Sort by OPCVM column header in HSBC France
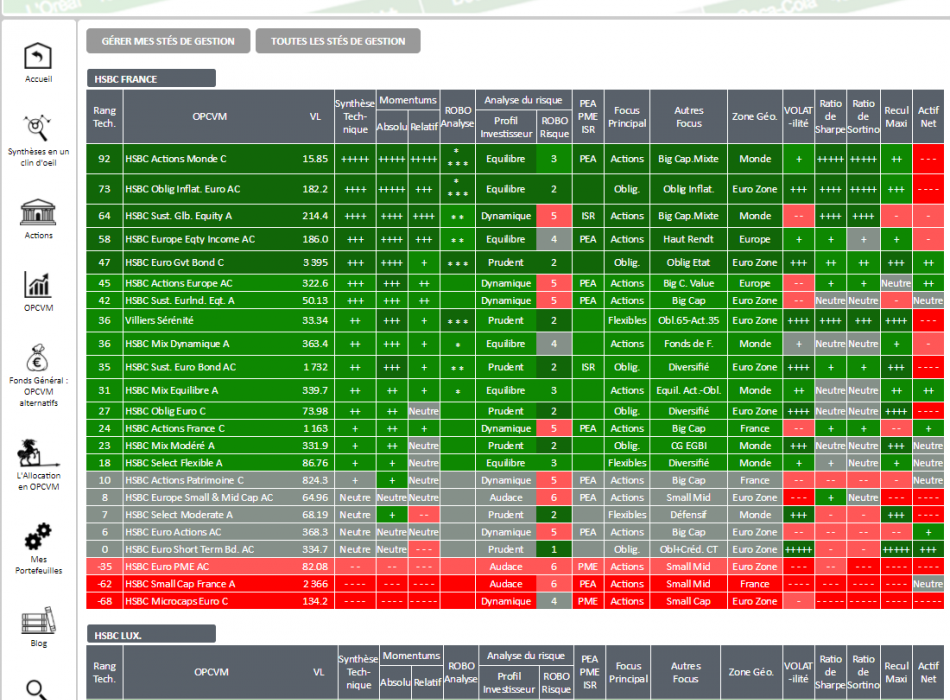Viewport: 950px width, 700px height. click(x=210, y=117)
